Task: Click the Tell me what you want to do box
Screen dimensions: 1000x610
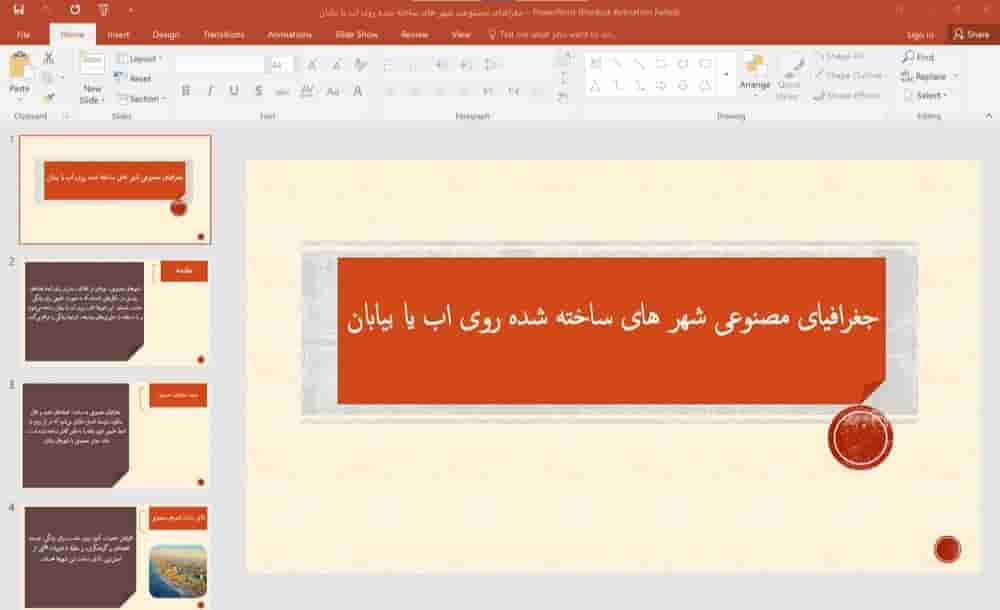Action: (x=551, y=34)
